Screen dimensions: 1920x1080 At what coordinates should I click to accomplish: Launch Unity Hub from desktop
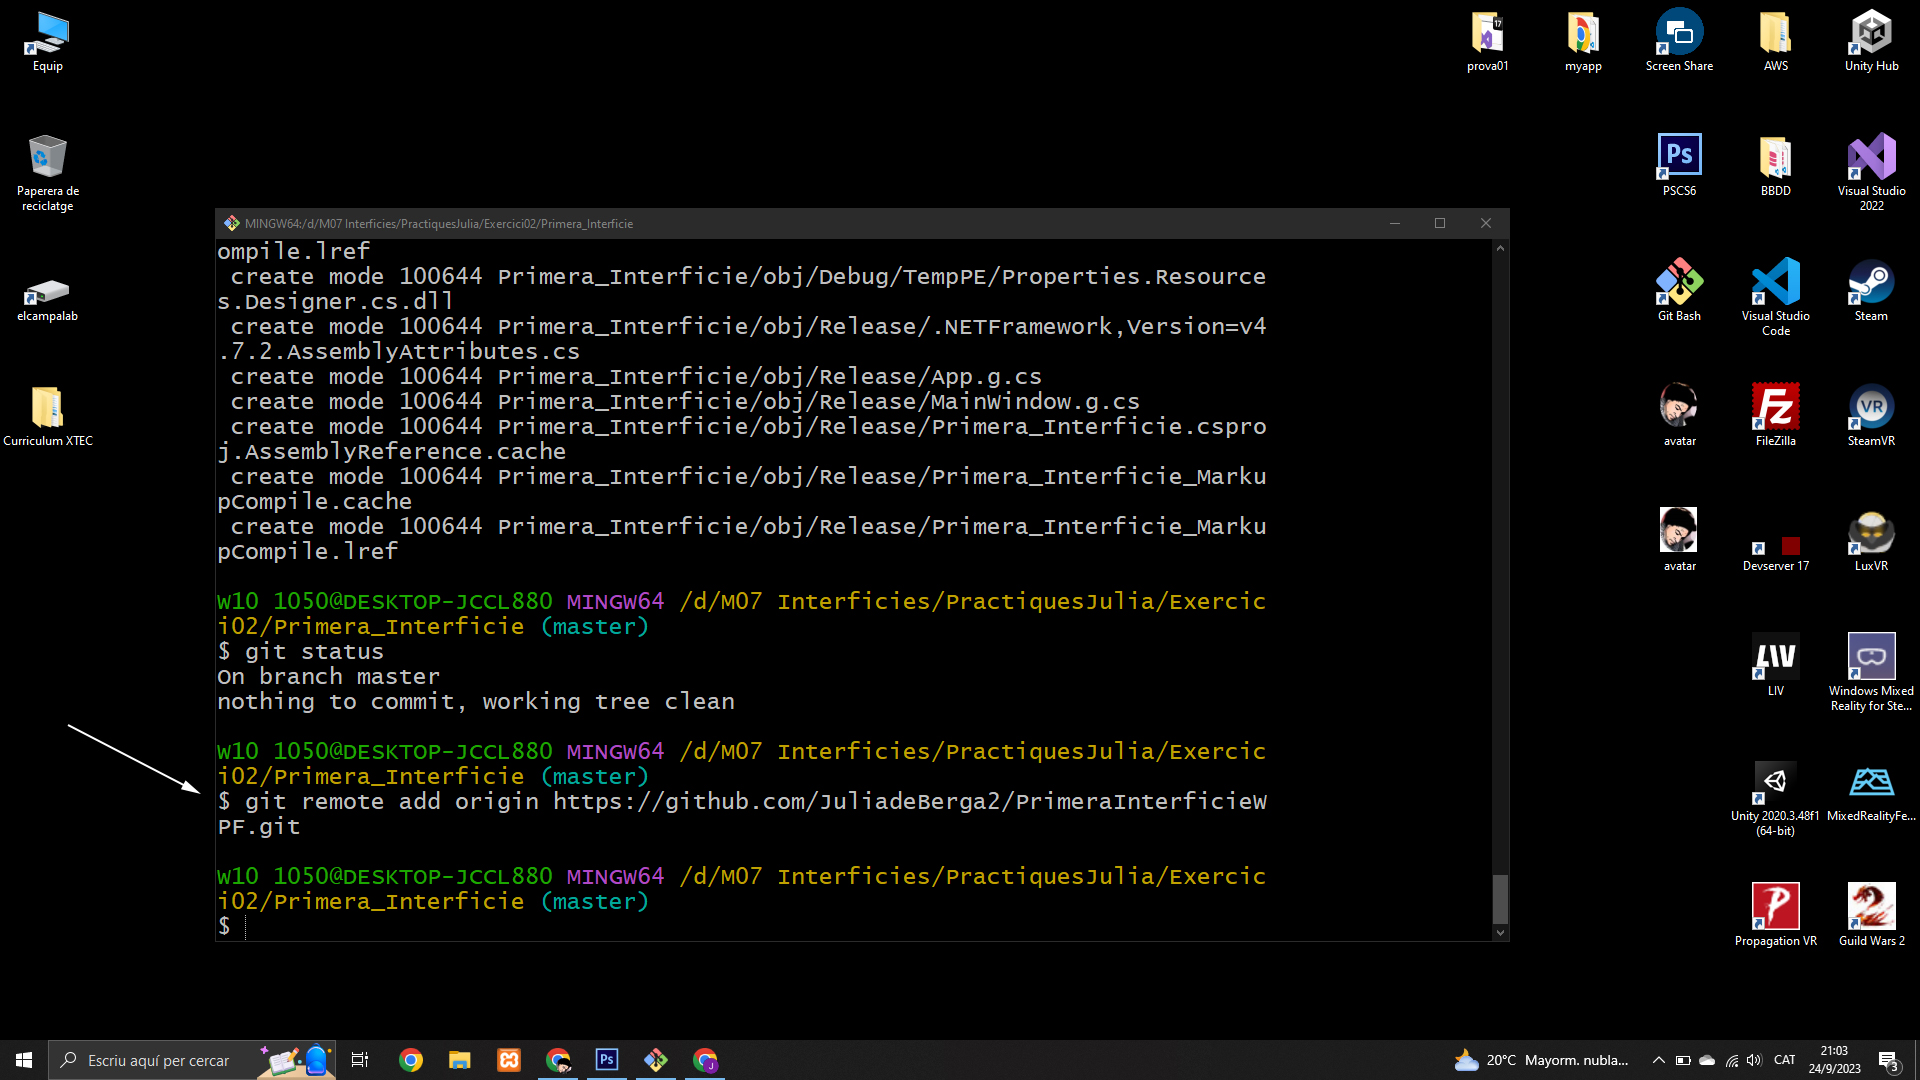tap(1871, 34)
